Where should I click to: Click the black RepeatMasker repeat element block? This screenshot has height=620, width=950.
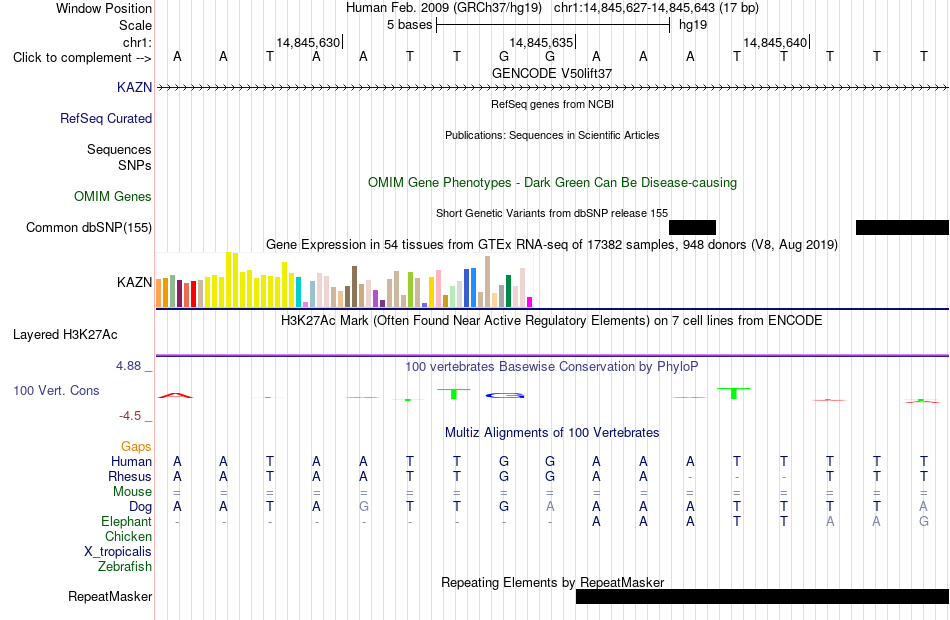click(x=762, y=596)
